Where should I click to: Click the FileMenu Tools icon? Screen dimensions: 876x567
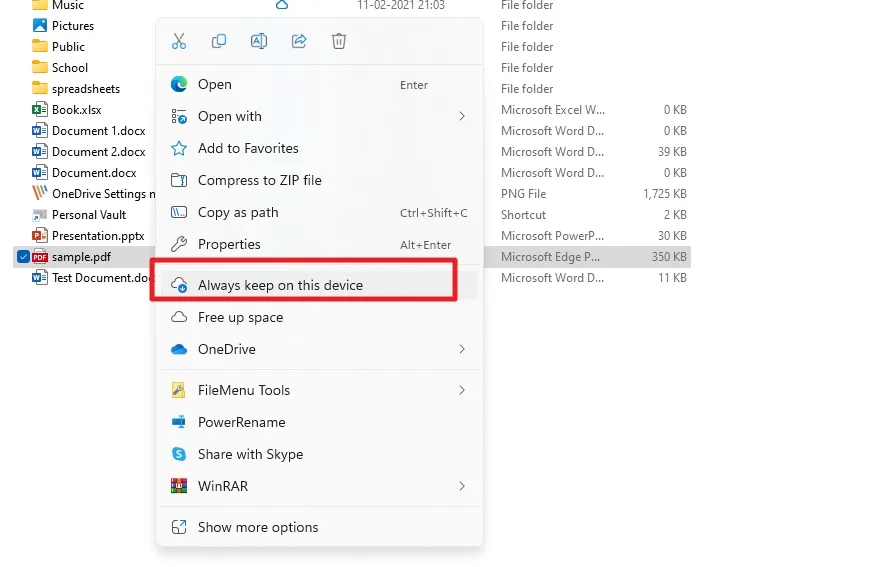[x=179, y=390]
